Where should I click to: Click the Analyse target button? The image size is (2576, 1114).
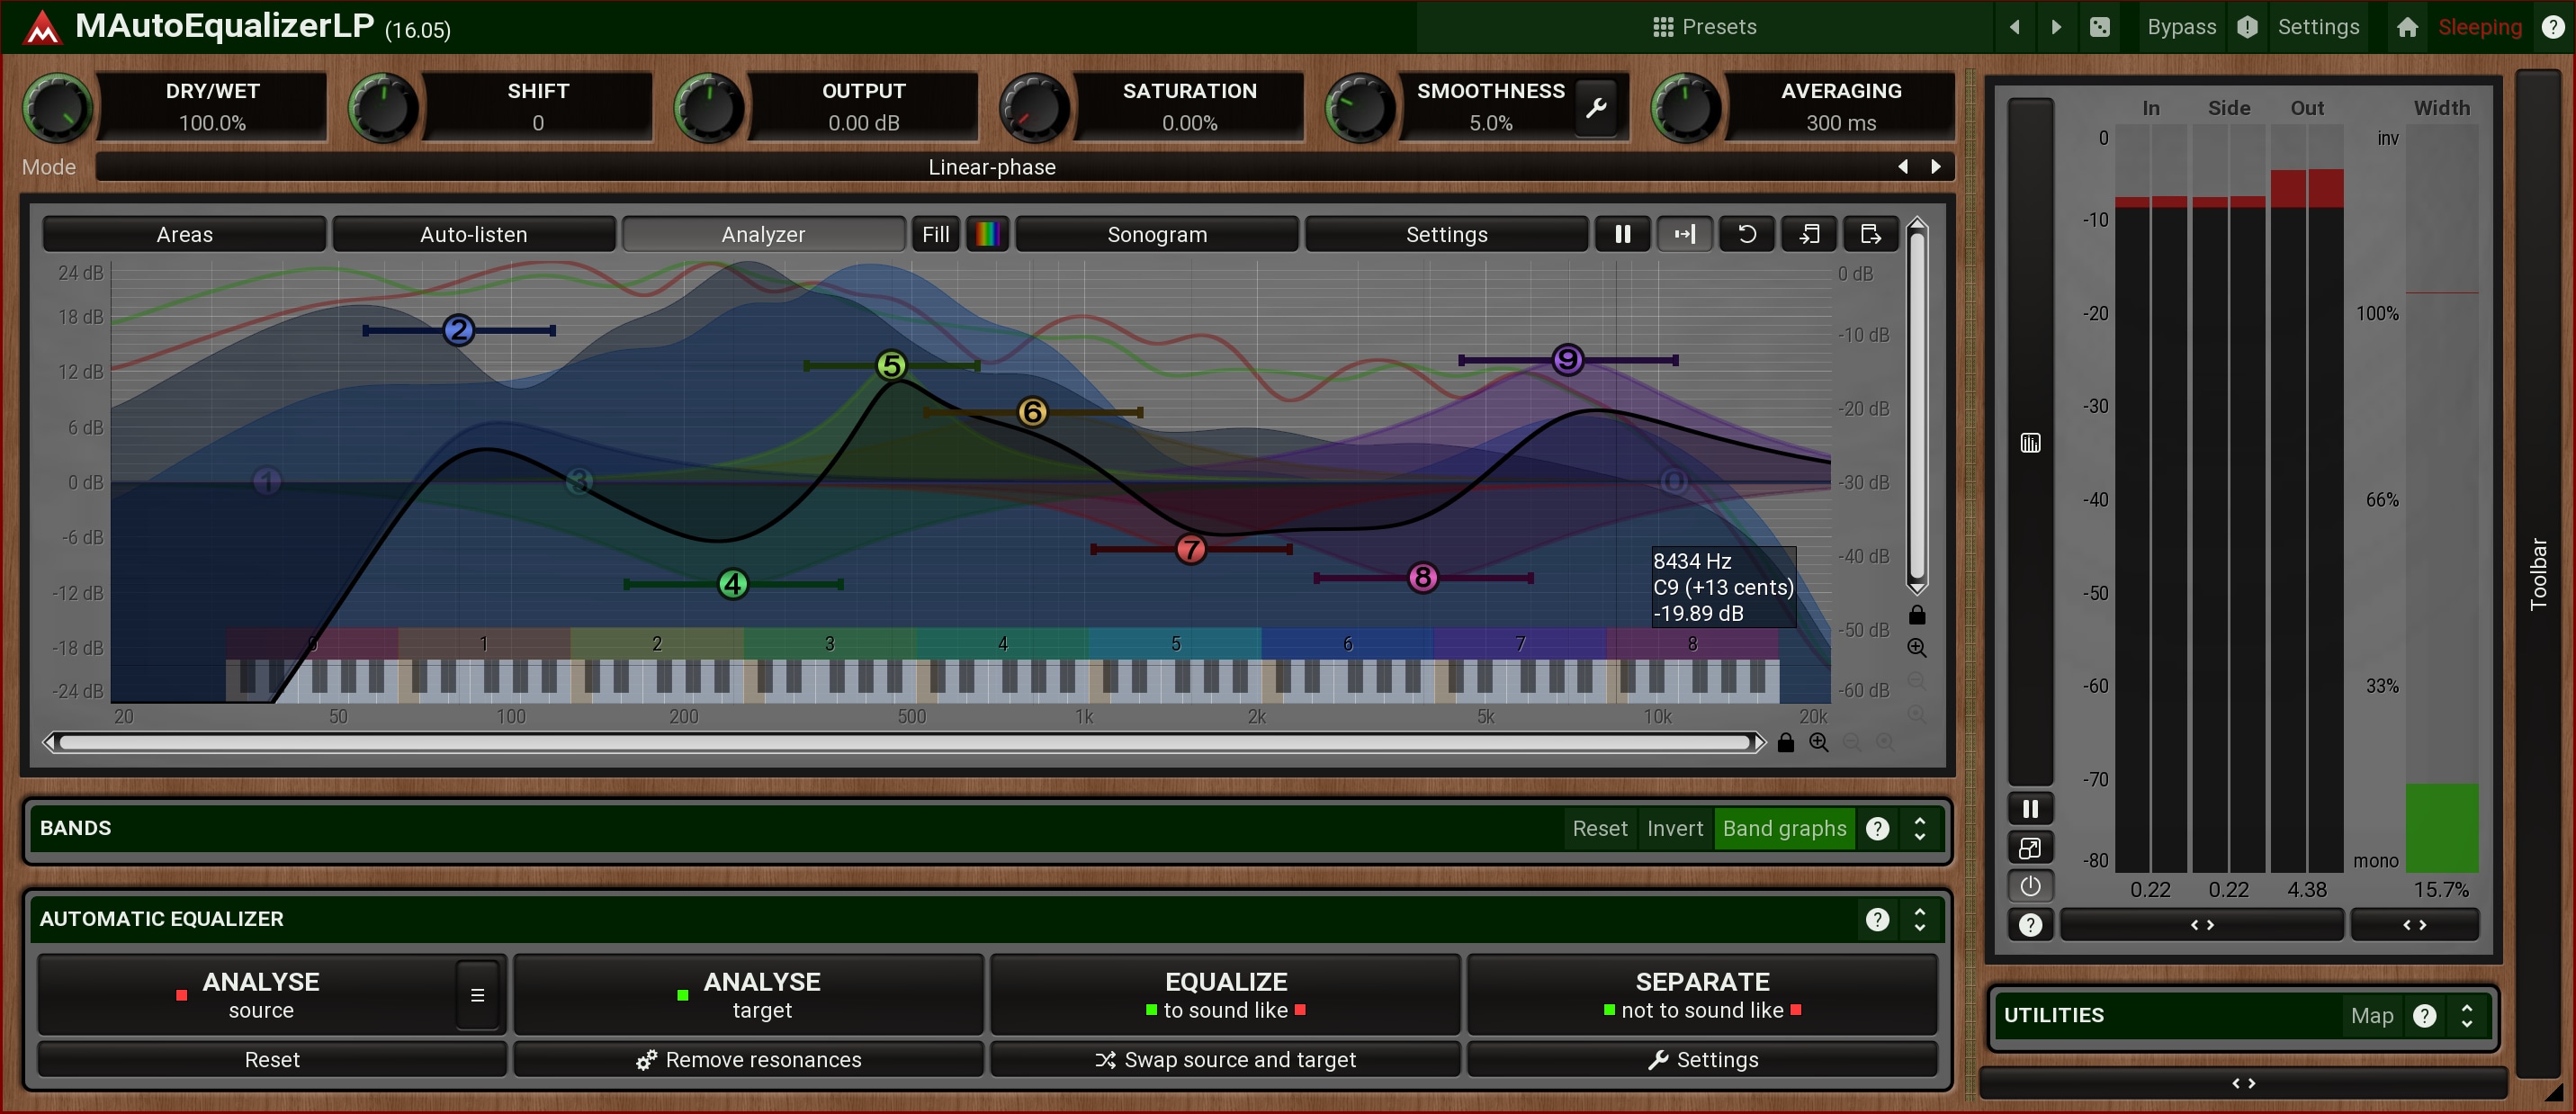(x=748, y=995)
